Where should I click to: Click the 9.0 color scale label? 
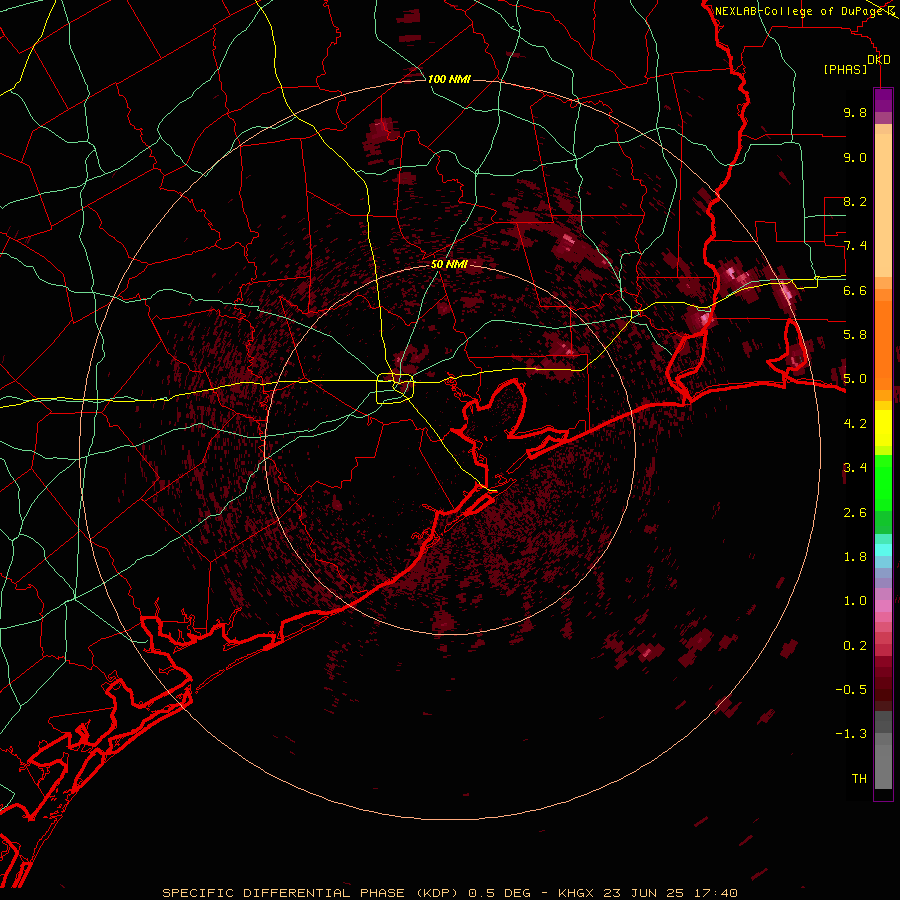pos(855,157)
